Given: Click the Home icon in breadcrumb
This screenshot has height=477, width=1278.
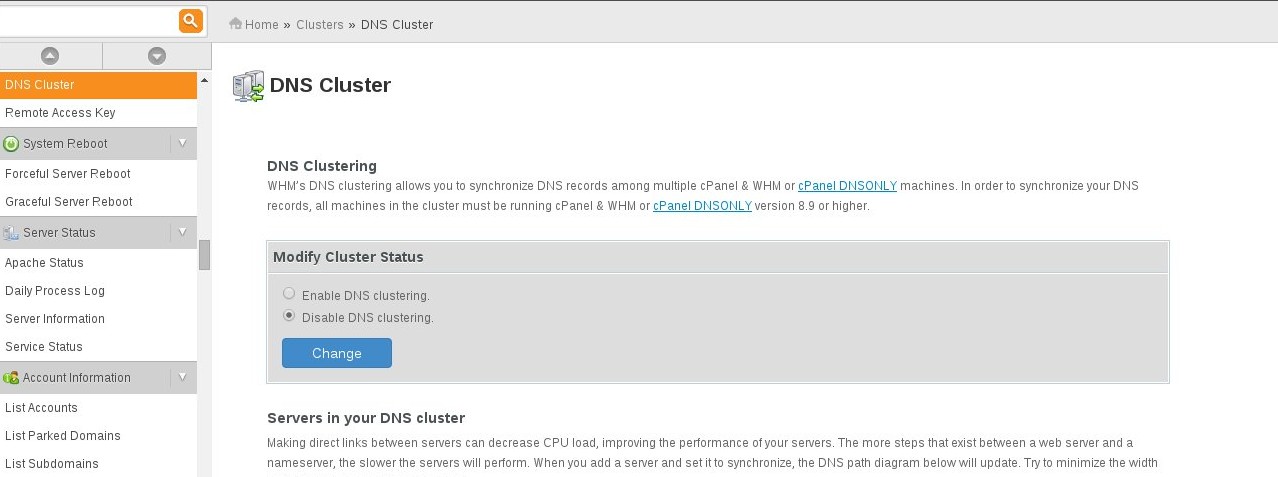Looking at the screenshot, I should 236,23.
